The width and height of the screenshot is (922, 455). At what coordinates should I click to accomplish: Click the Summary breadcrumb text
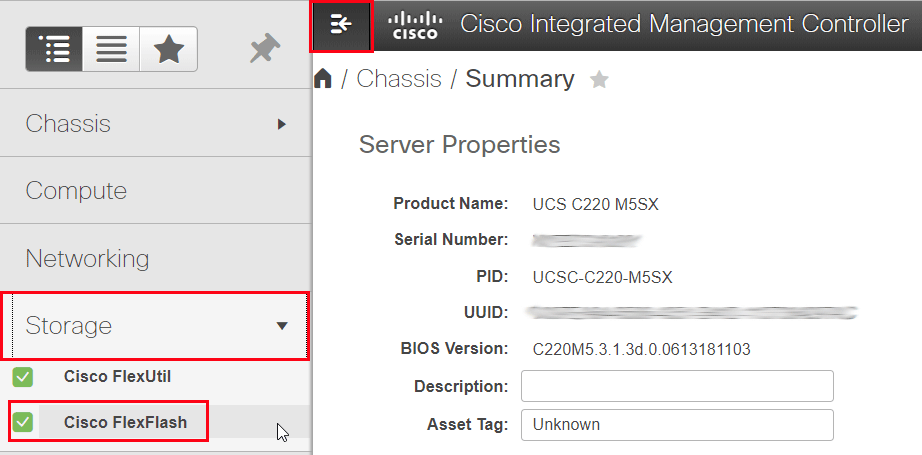coord(520,79)
